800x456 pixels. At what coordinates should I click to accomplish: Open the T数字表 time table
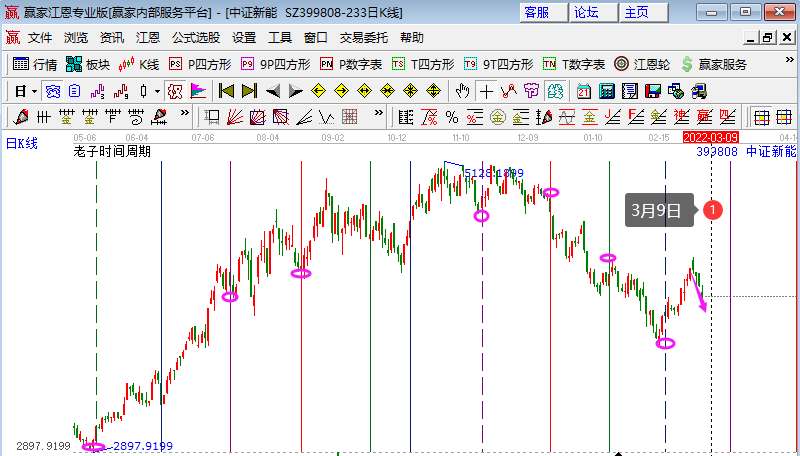click(574, 64)
